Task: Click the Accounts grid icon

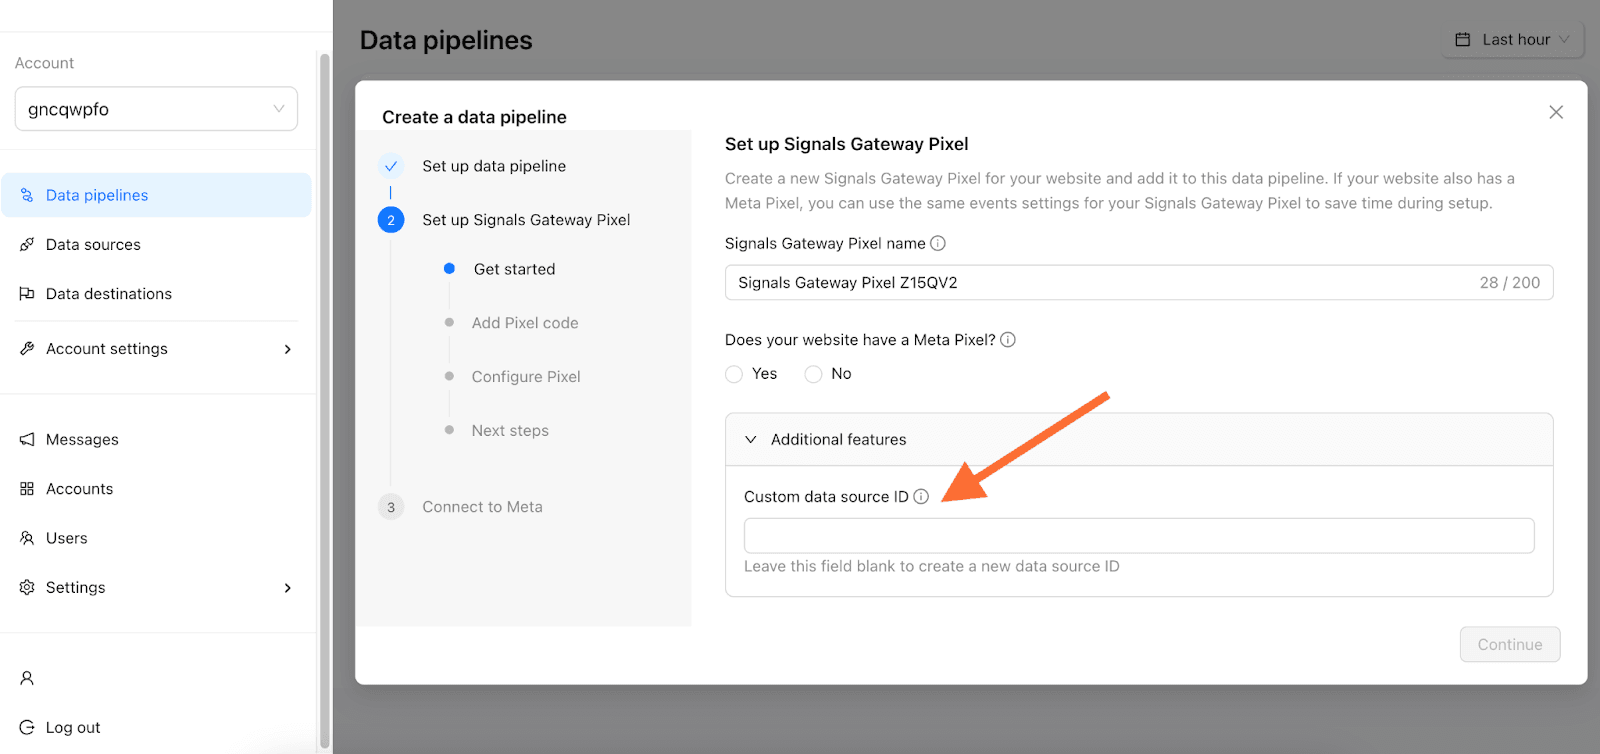Action: coord(27,489)
